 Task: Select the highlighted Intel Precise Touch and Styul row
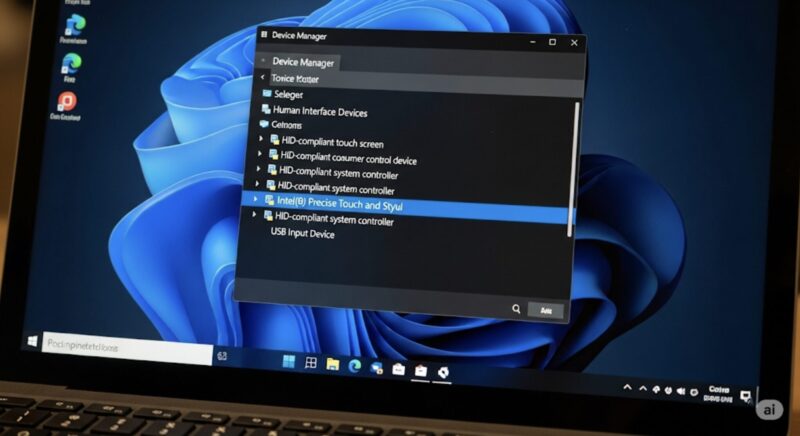[x=408, y=207]
